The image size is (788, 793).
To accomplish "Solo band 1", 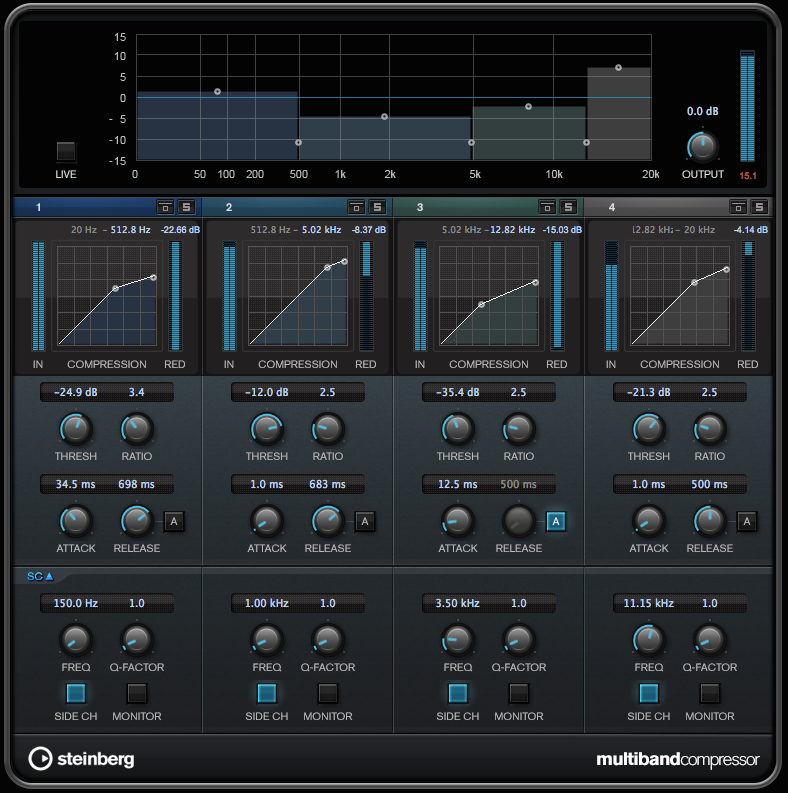I will [187, 207].
